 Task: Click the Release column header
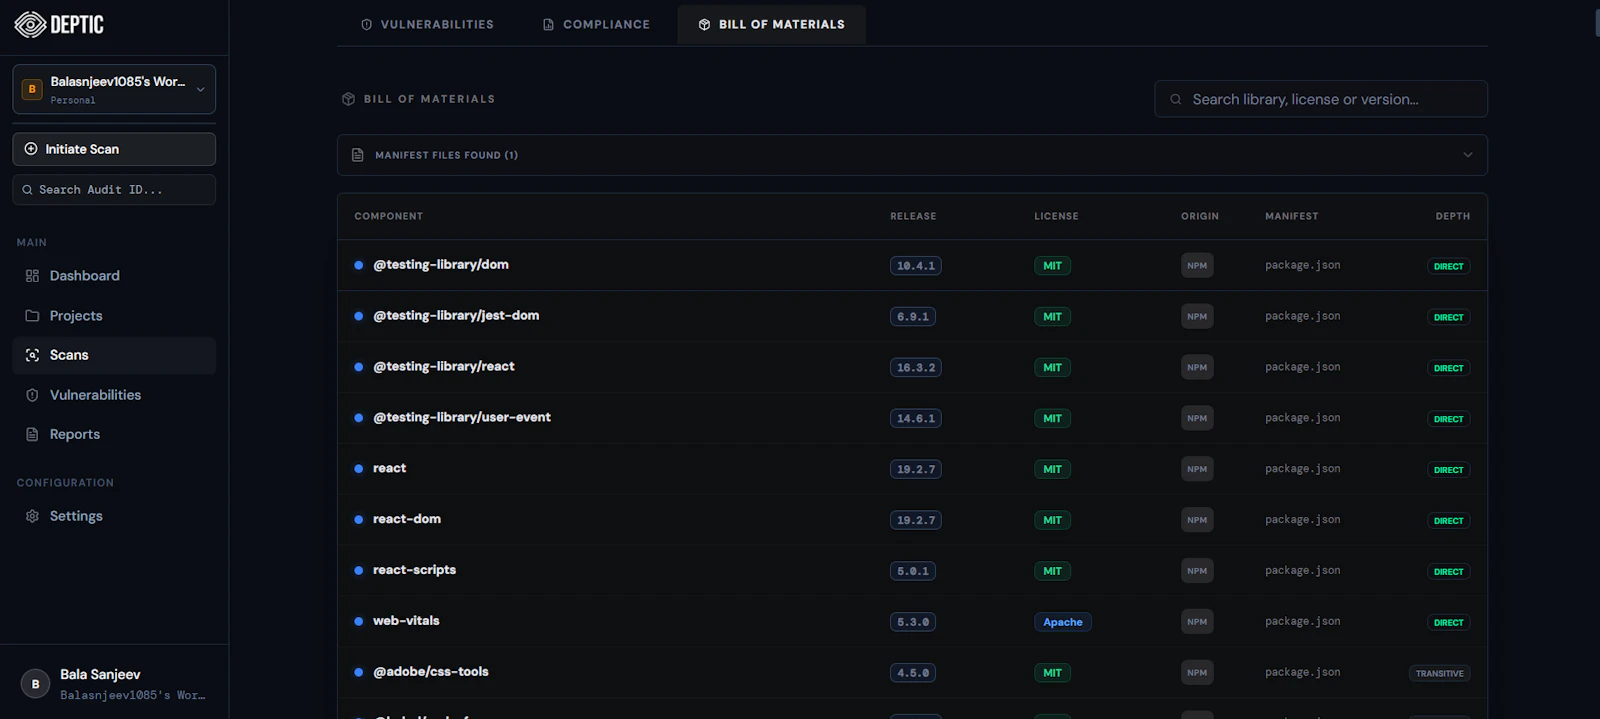[x=913, y=216]
